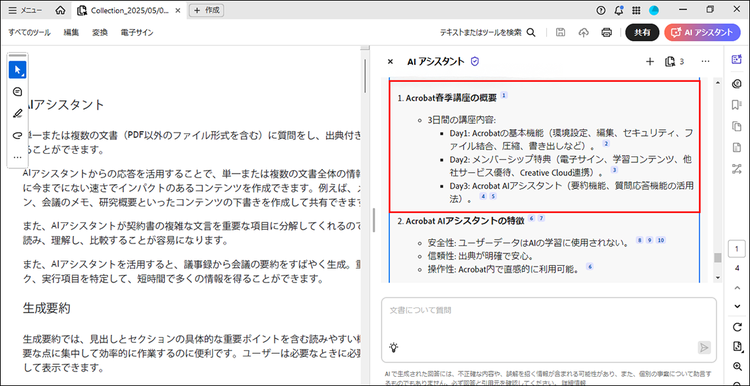Click citation 2 after the Day1 item
750x386 pixels.
click(x=606, y=143)
